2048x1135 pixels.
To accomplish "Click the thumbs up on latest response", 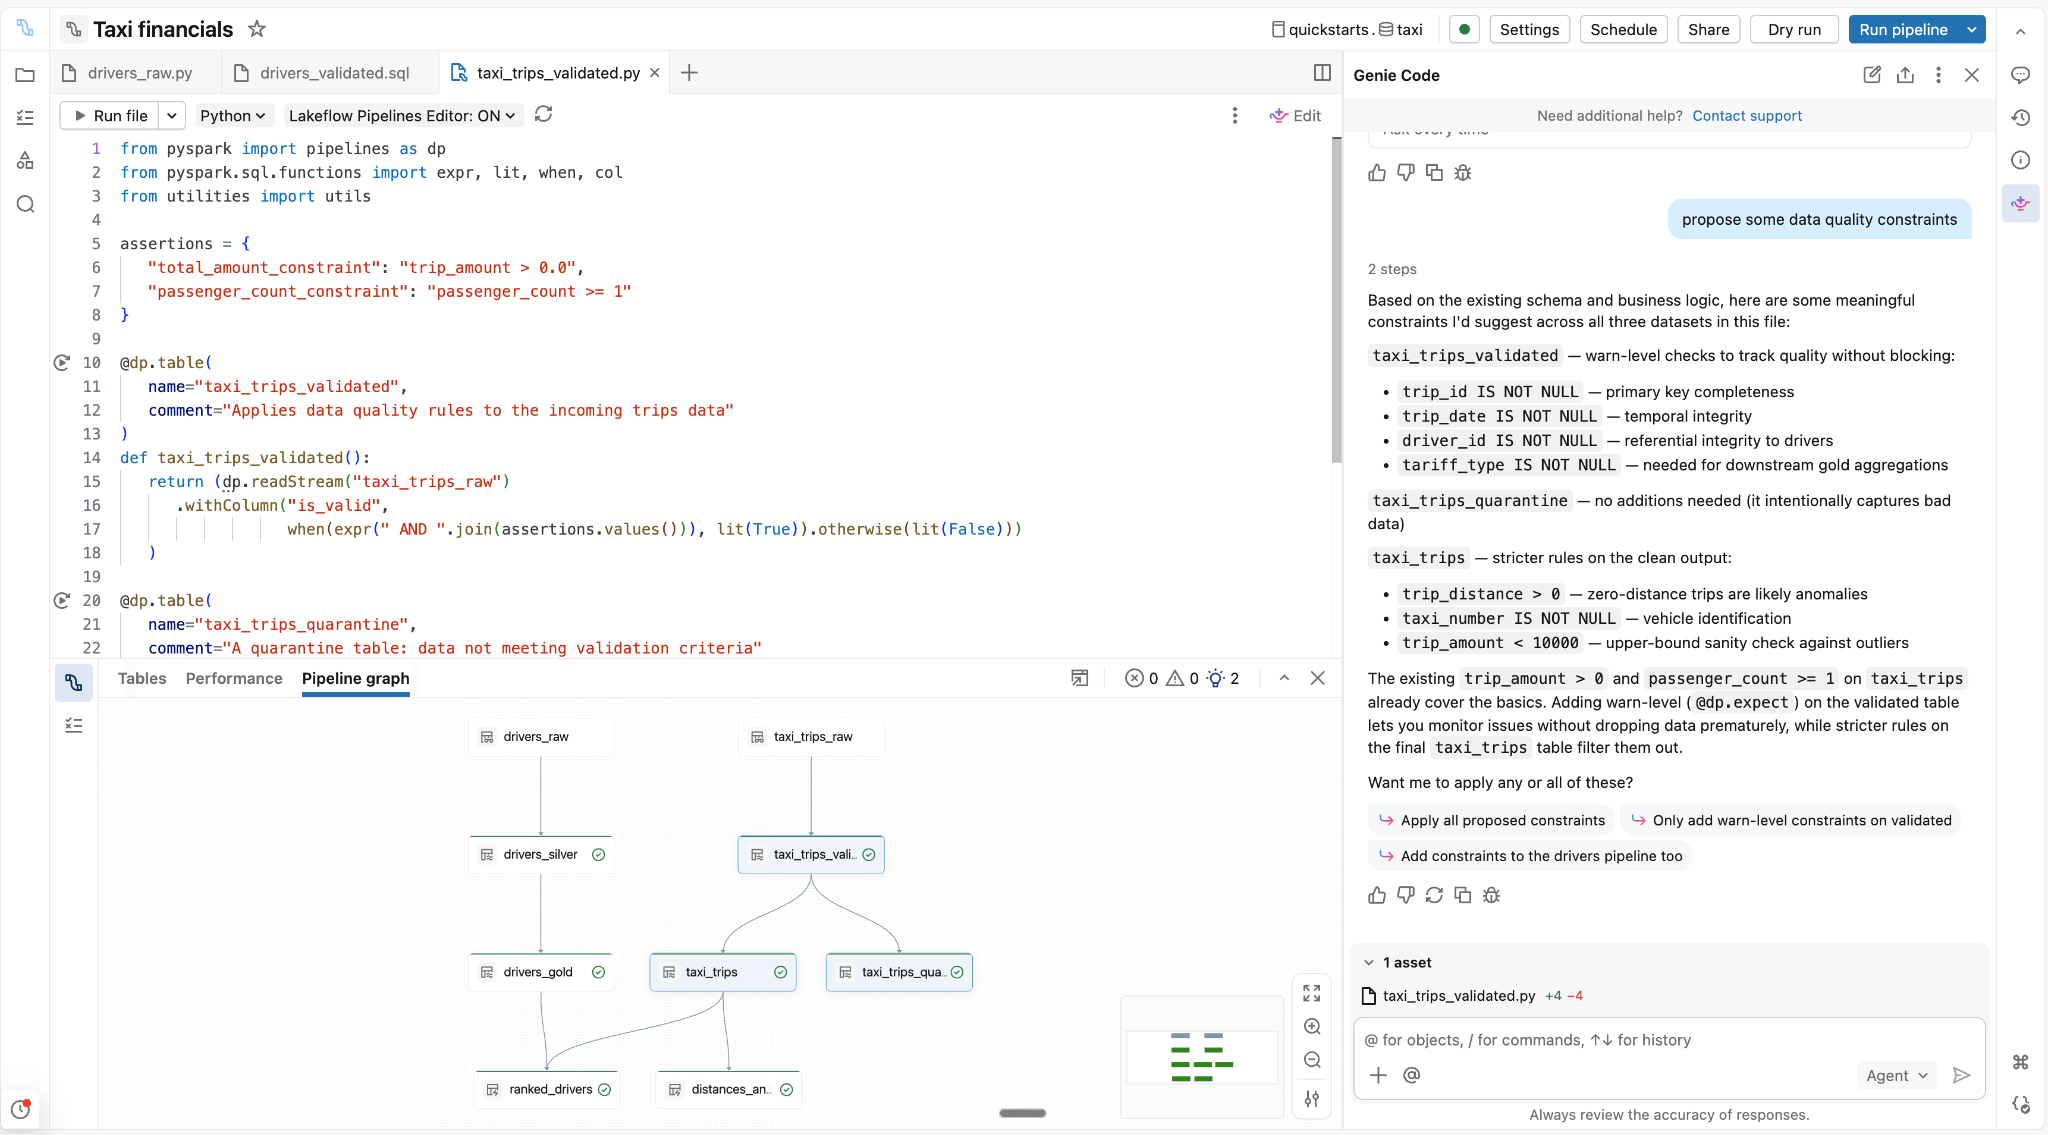I will pos(1377,895).
